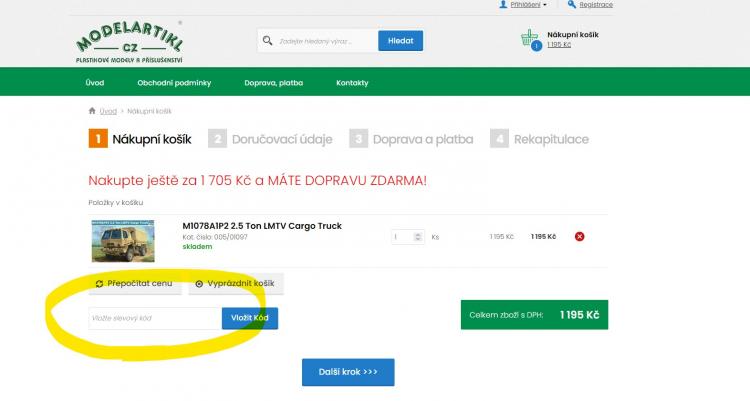Open Obchodní podmínky menu item
The width and height of the screenshot is (750, 401).
tap(174, 83)
